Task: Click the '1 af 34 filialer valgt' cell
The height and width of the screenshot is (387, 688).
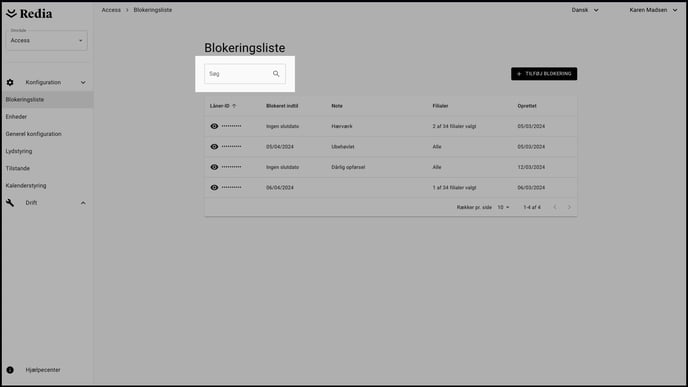Action: [x=454, y=187]
